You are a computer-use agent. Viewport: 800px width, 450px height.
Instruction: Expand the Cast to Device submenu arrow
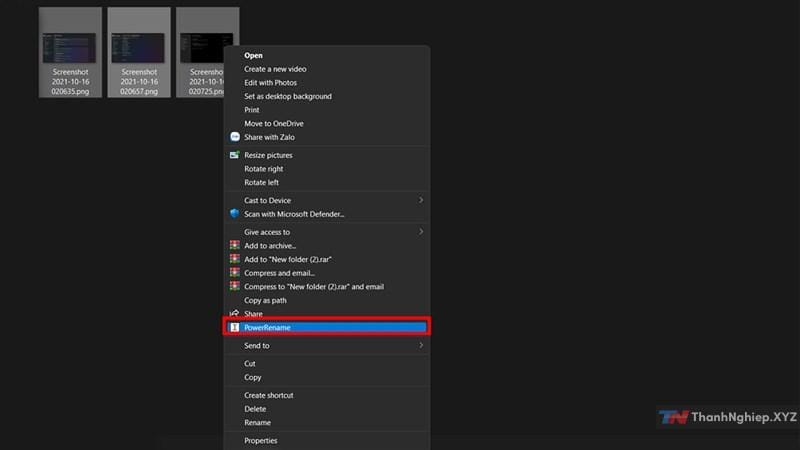click(421, 200)
